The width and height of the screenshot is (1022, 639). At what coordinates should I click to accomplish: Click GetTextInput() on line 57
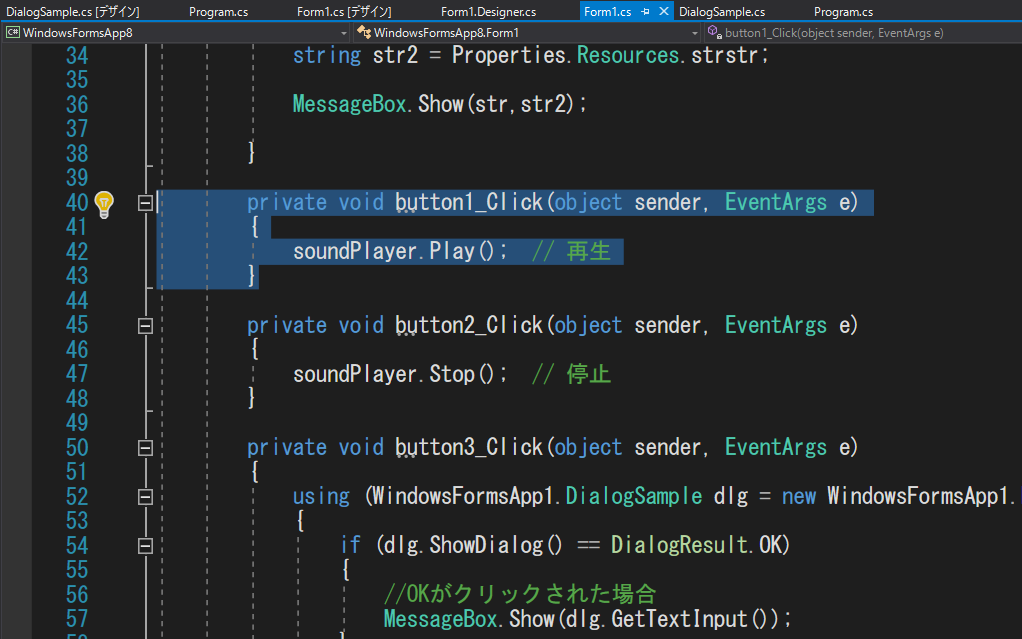point(695,619)
